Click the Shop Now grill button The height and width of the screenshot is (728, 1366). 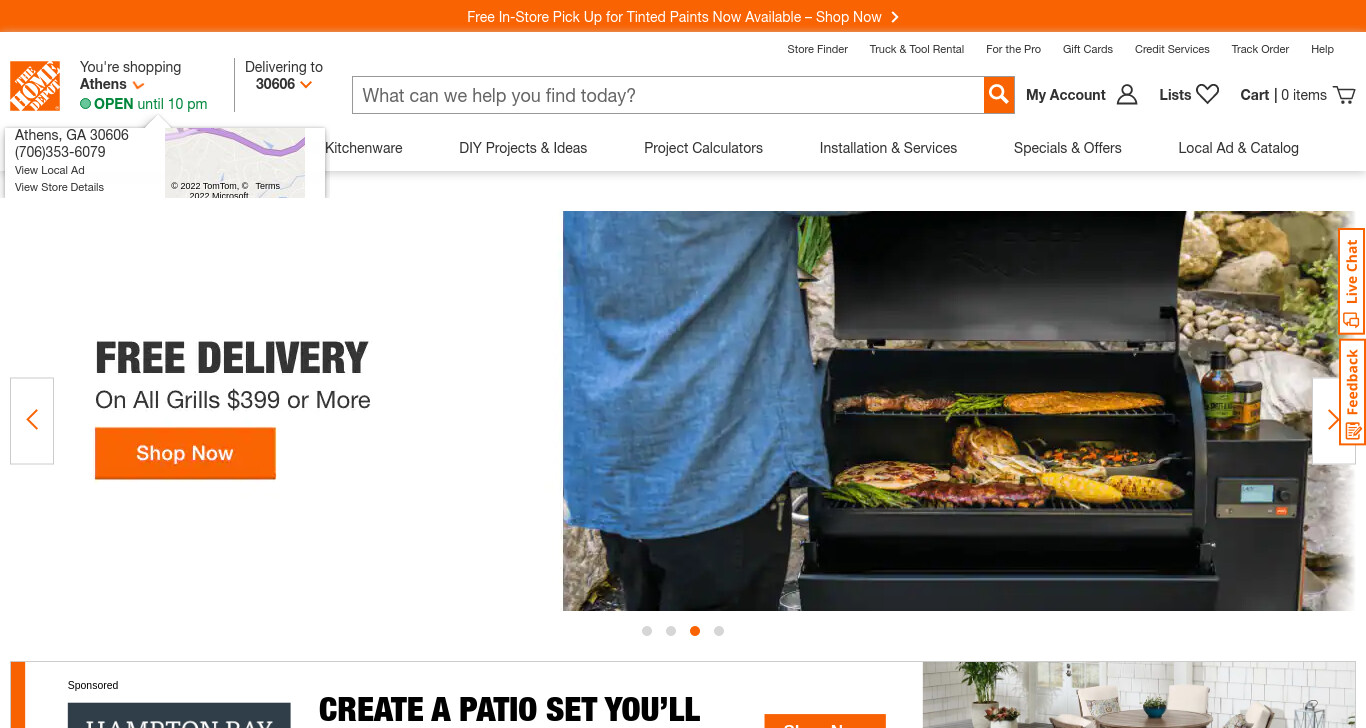click(x=185, y=453)
